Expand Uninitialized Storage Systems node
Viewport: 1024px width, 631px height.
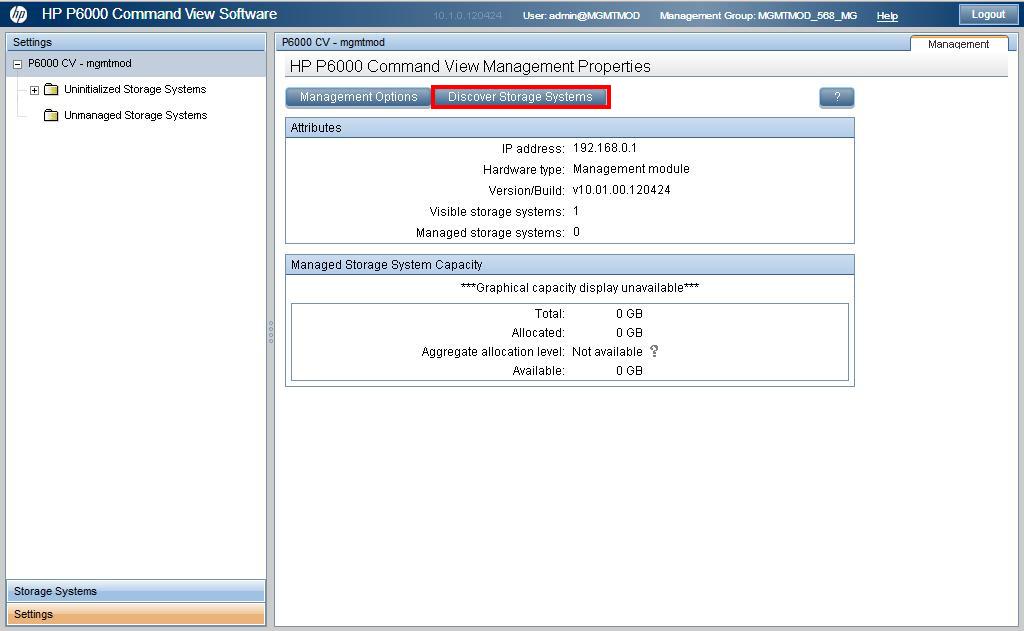(35, 90)
